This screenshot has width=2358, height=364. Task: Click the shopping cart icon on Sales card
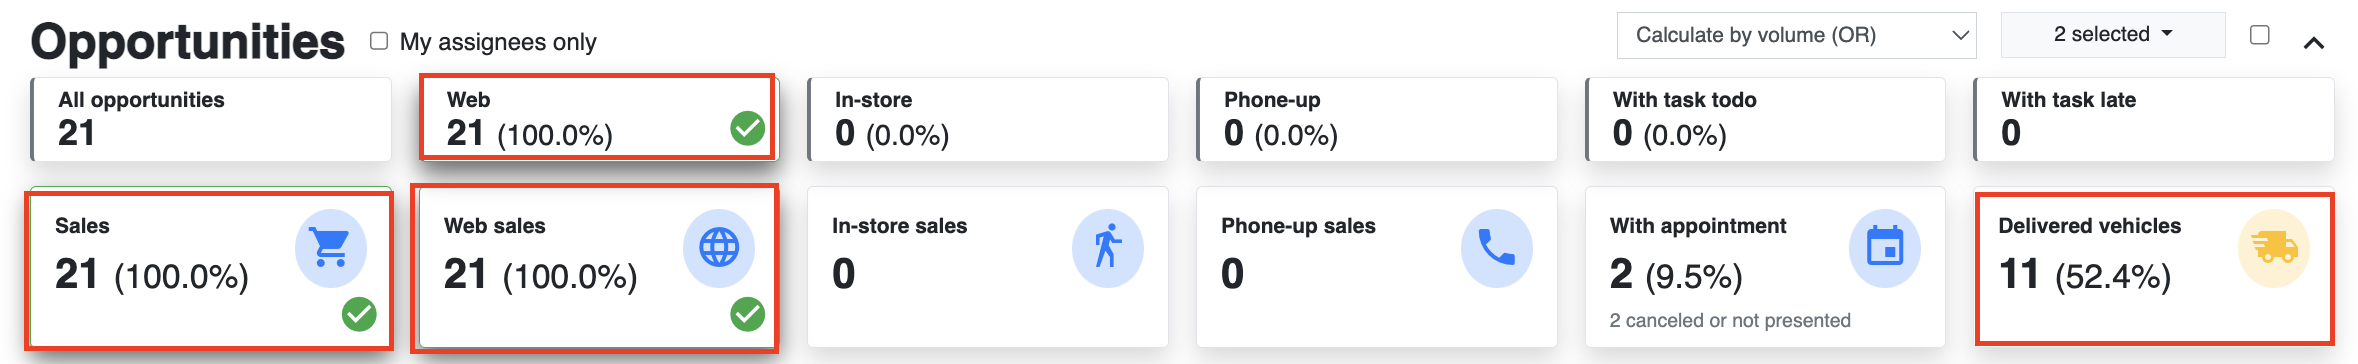click(x=331, y=247)
